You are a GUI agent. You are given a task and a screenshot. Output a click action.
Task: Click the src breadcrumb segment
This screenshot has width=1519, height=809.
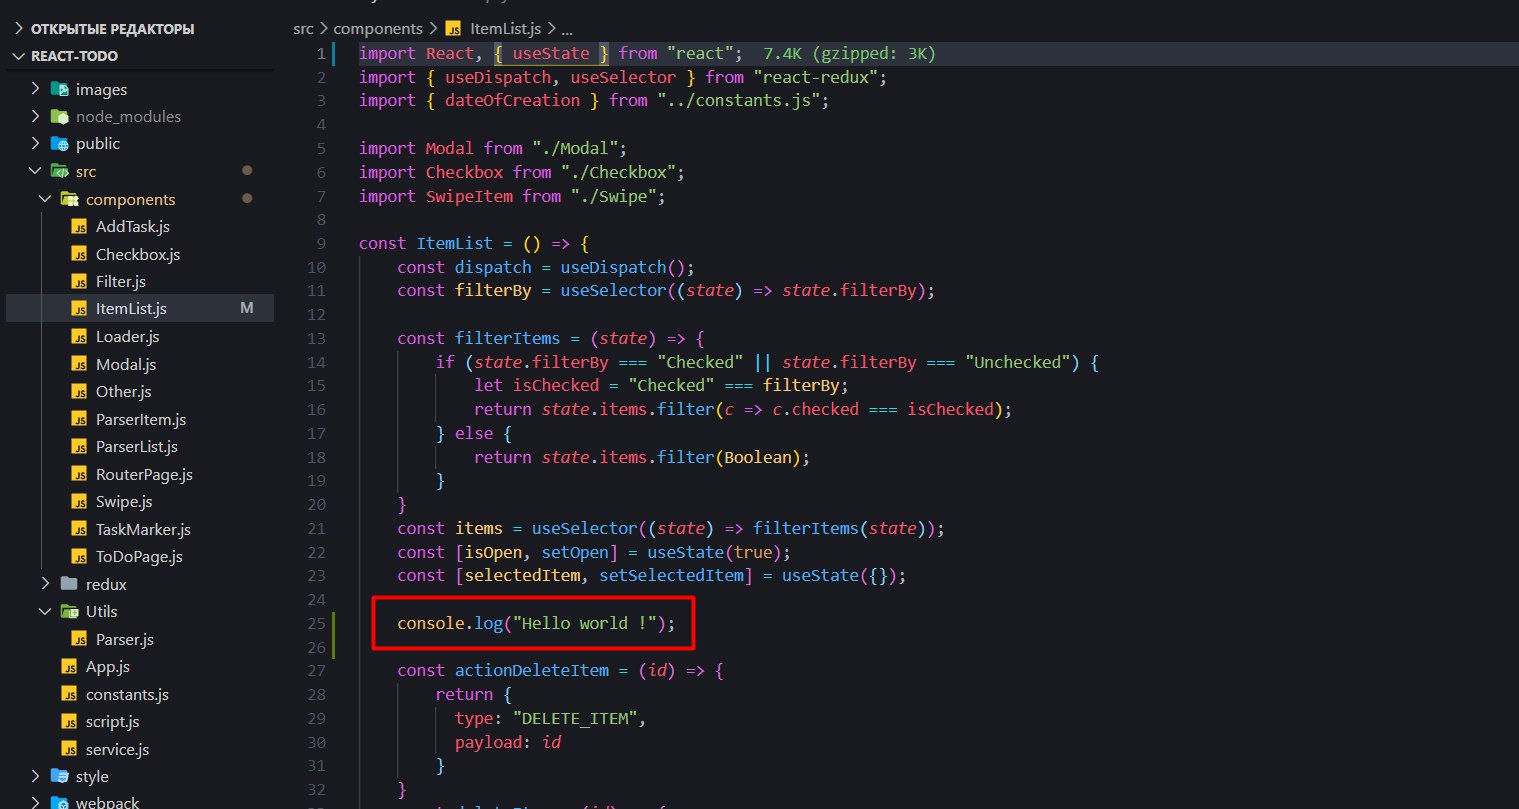[x=303, y=29]
